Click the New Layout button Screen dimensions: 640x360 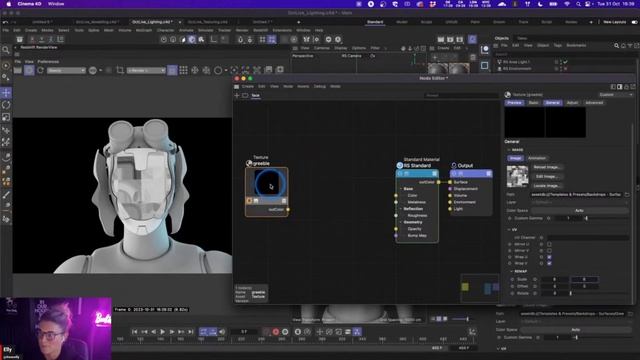pyautogui.click(x=614, y=22)
